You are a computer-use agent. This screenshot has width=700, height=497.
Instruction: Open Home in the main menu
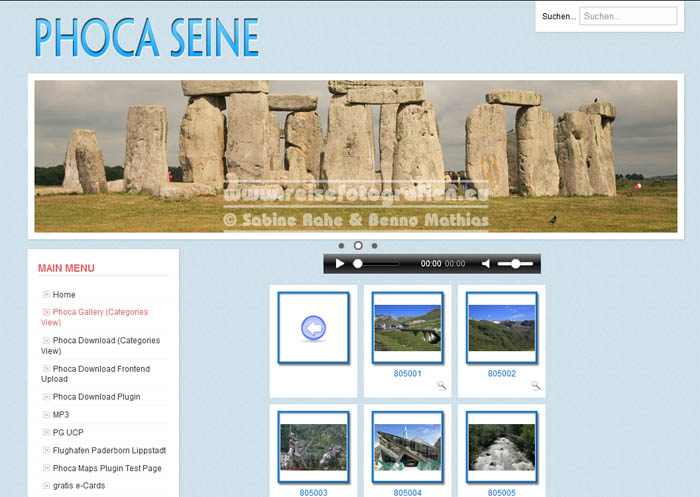pos(64,295)
